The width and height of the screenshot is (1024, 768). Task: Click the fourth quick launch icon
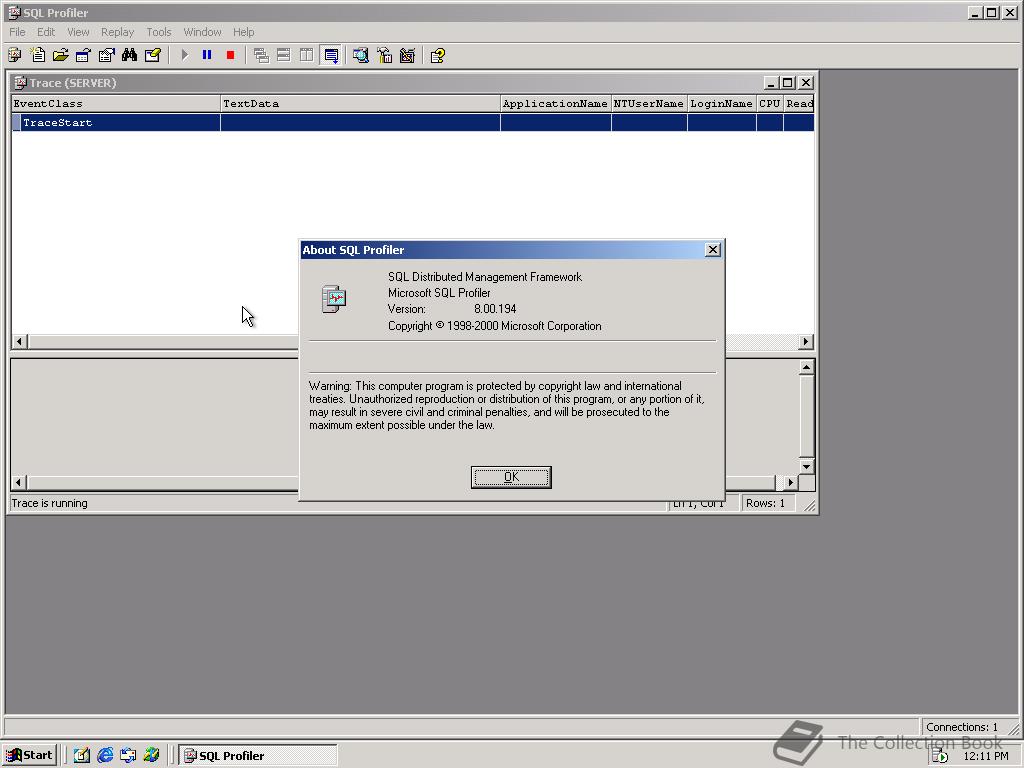[152, 756]
